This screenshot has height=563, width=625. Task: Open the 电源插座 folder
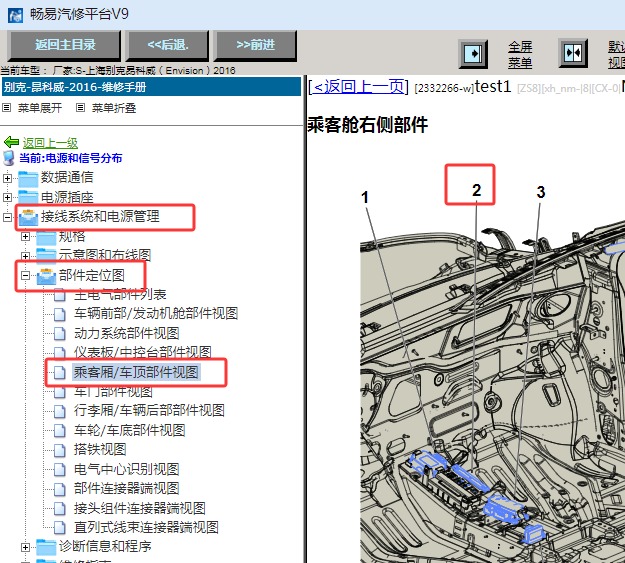pos(67,197)
